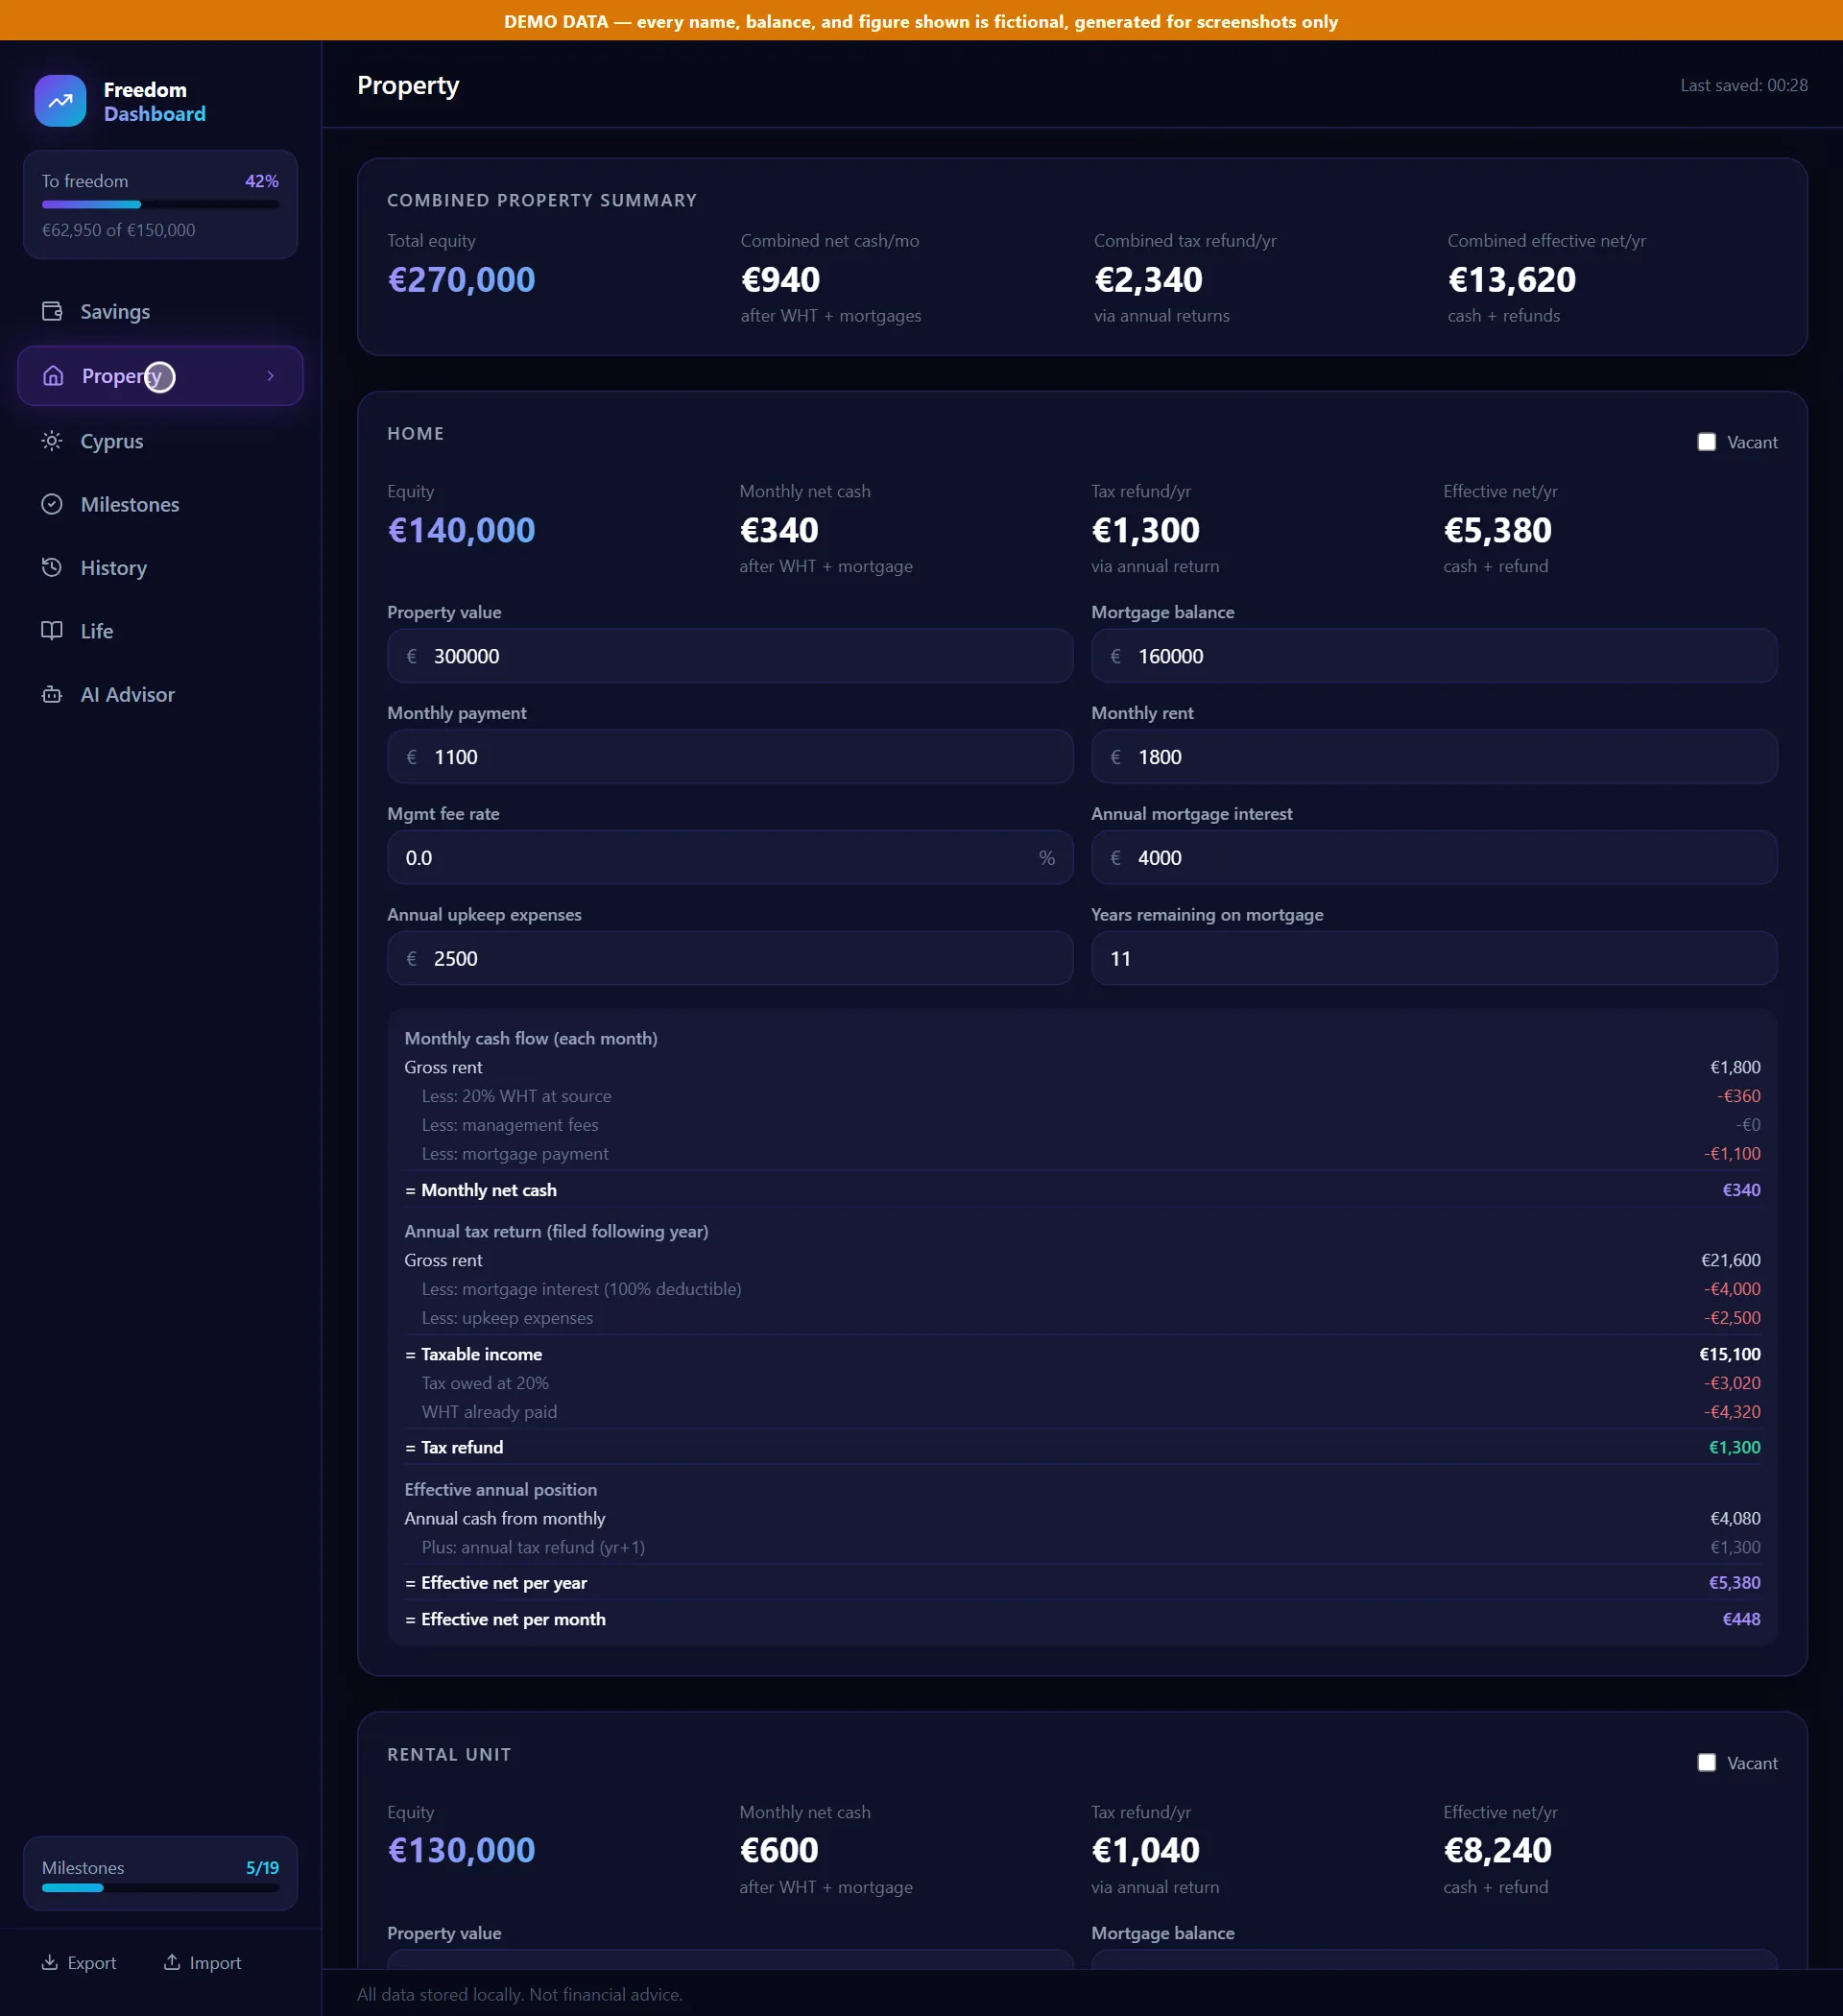
Task: Click the Monthly rent input showing 1800
Action: 1434,757
